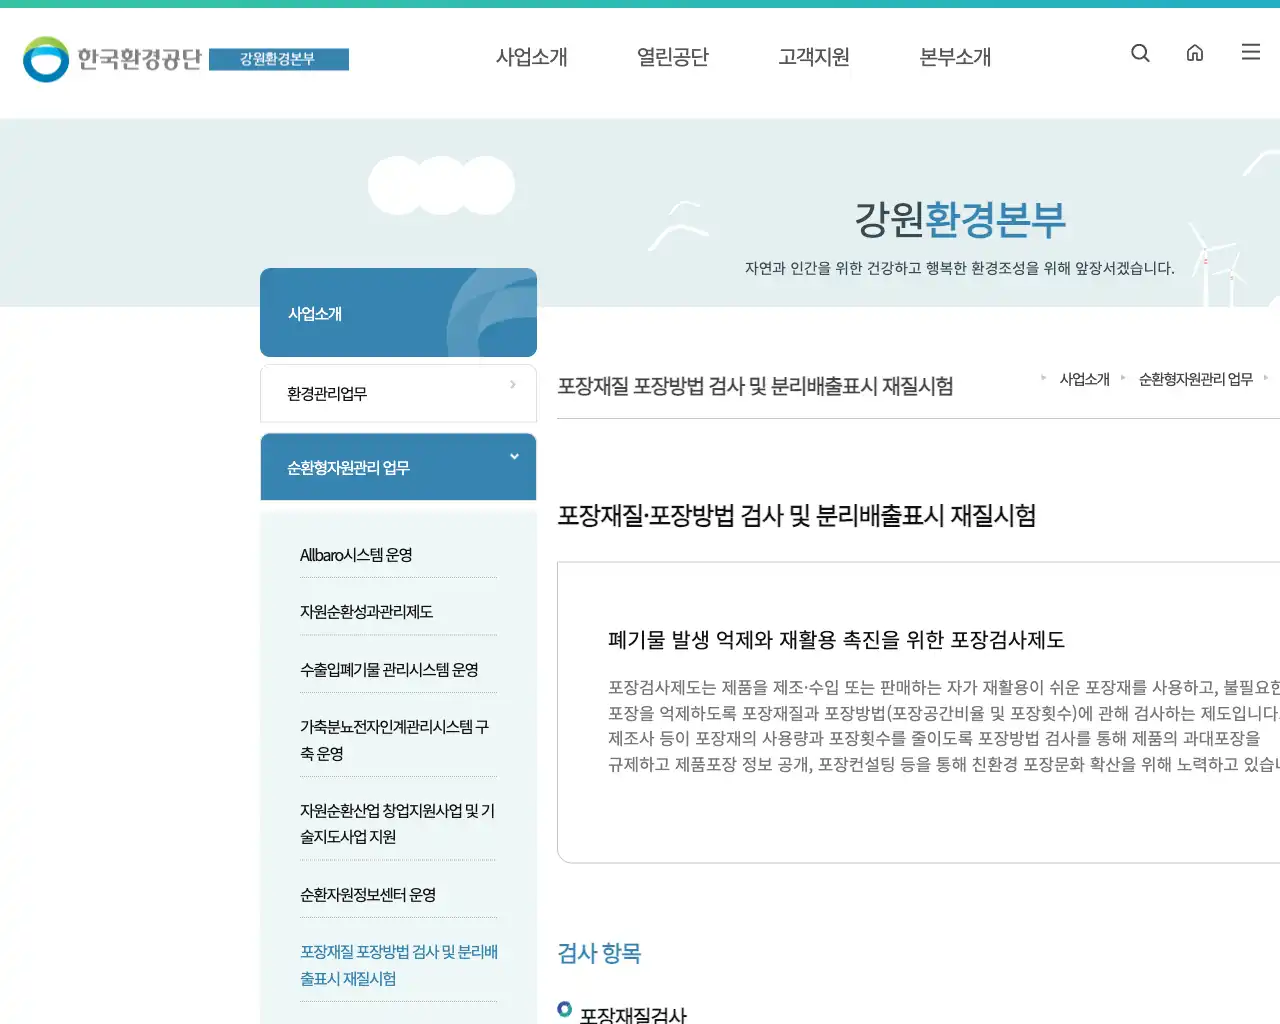
Task: Collapse the 순환형자원관리 업무 sidebar section
Action: 397,467
